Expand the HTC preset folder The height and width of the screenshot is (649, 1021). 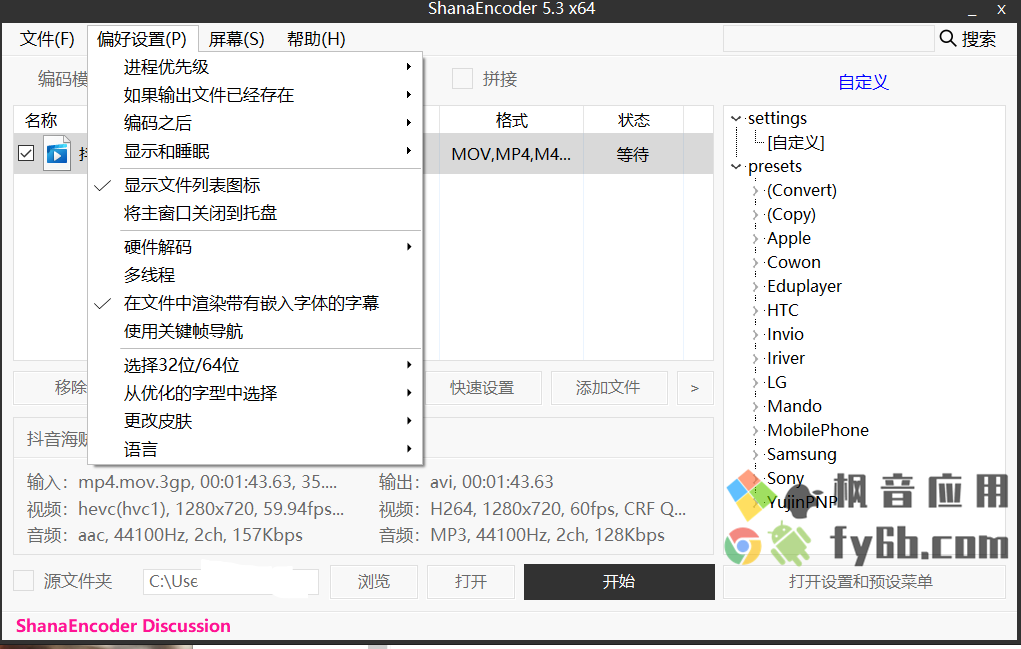(x=755, y=311)
